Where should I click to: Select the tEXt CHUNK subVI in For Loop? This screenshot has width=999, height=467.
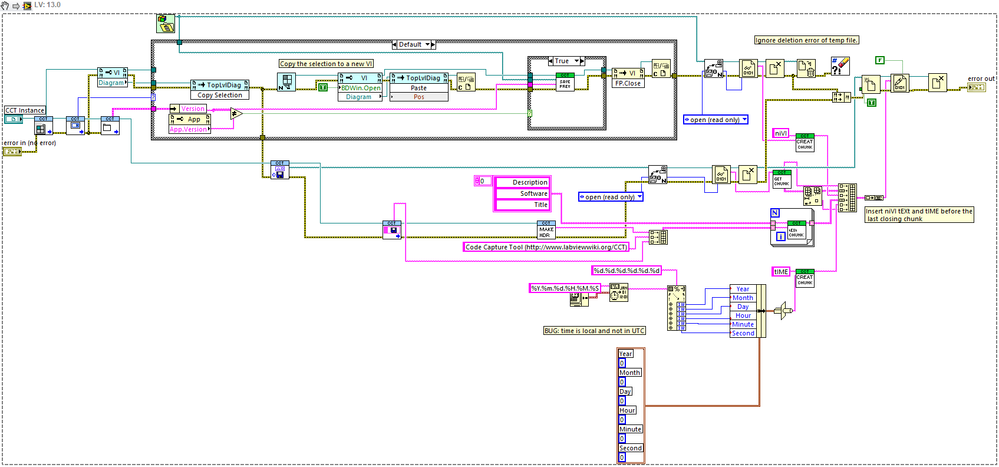click(794, 229)
